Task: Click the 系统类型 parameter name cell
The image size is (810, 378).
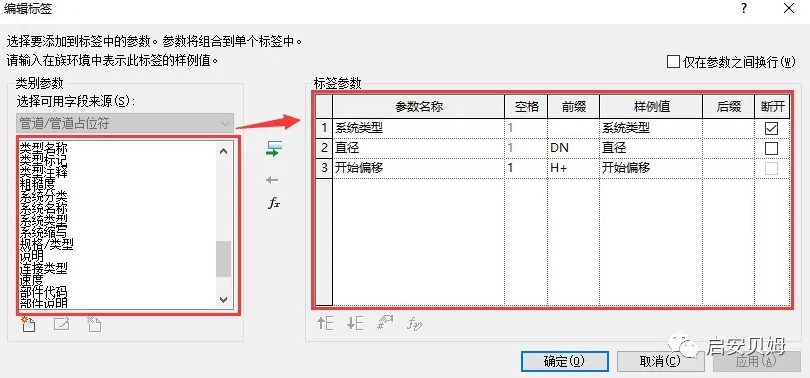Action: pos(418,128)
